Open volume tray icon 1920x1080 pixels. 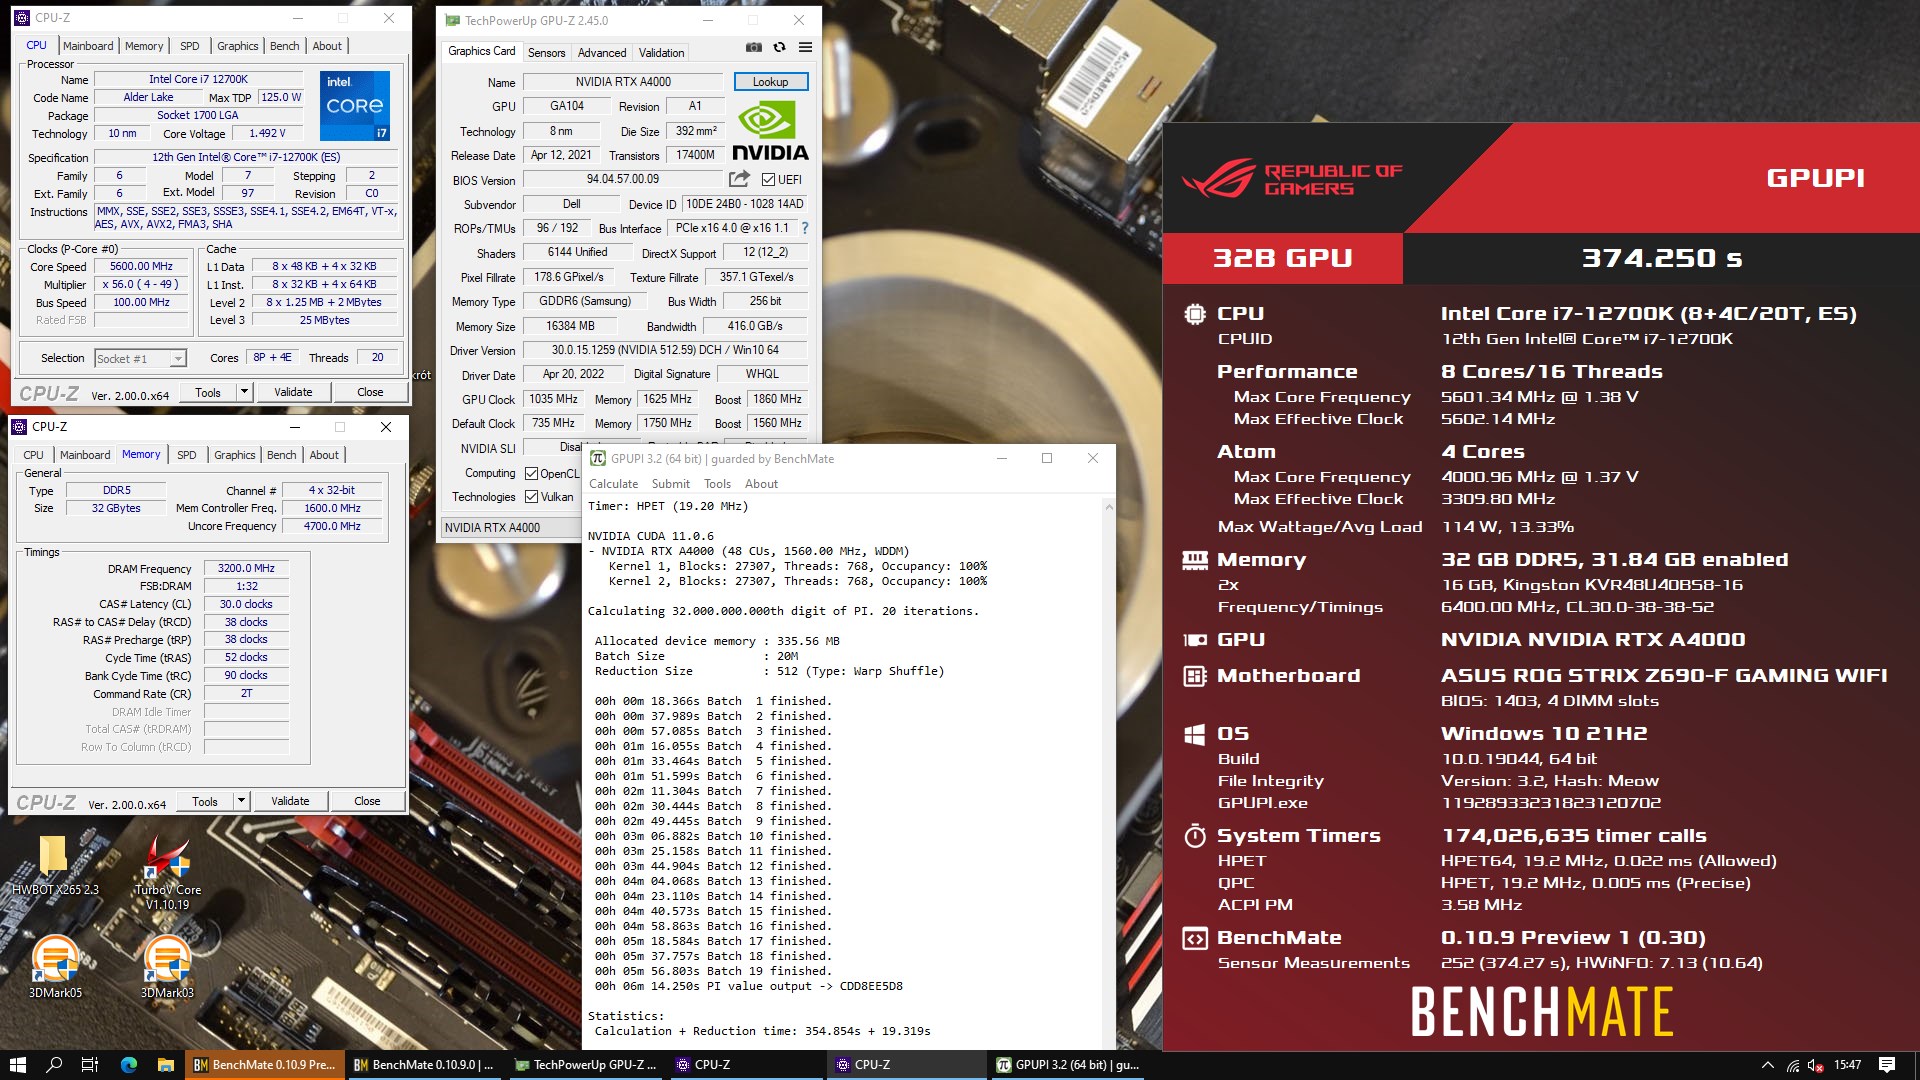tap(1815, 1065)
